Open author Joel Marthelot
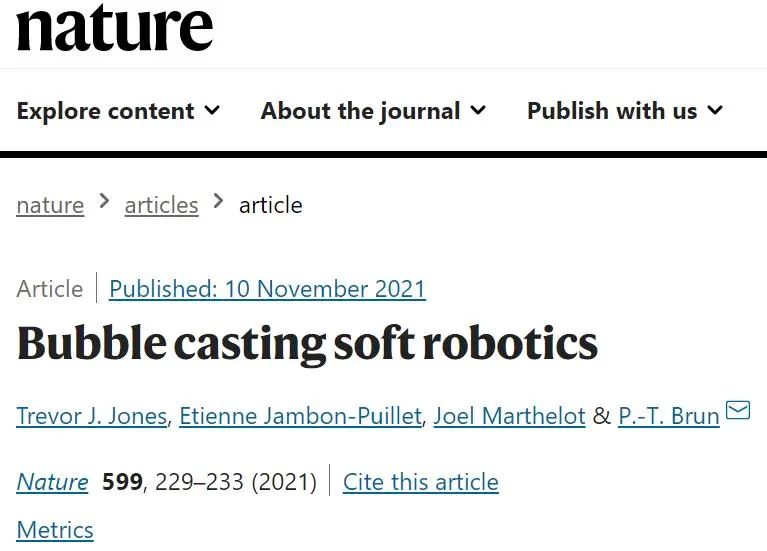The width and height of the screenshot is (767, 551). click(509, 416)
